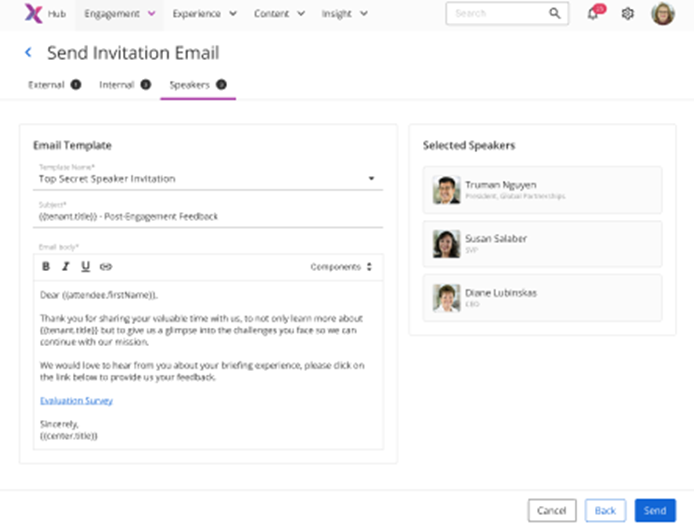
Task: Click the Cancel button
Action: pos(552,510)
